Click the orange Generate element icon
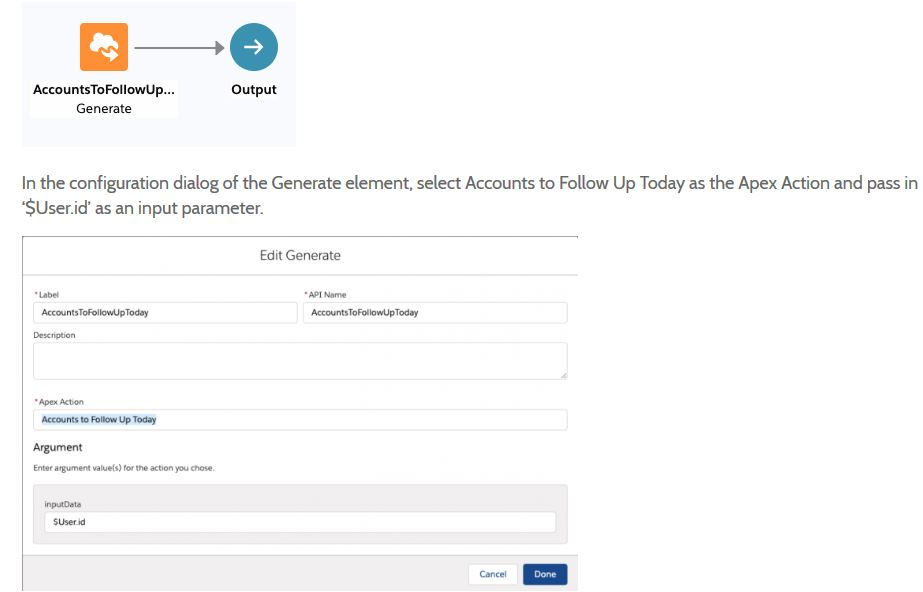 click(104, 47)
